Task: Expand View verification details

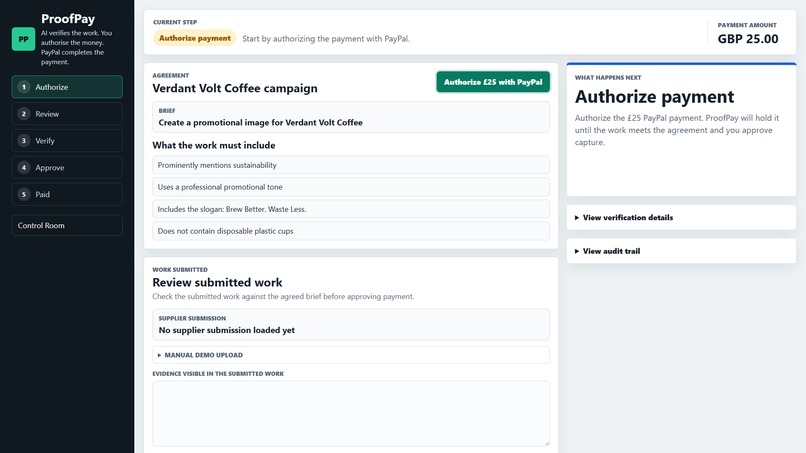Action: coord(681,218)
